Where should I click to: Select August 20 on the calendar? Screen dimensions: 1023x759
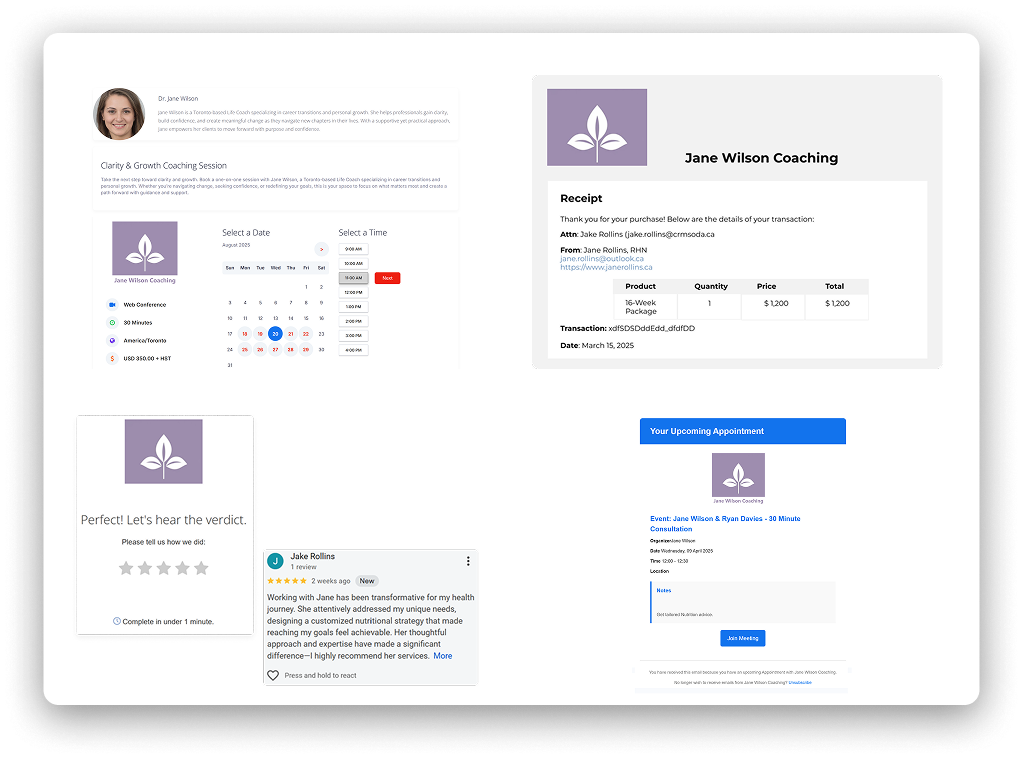276,333
